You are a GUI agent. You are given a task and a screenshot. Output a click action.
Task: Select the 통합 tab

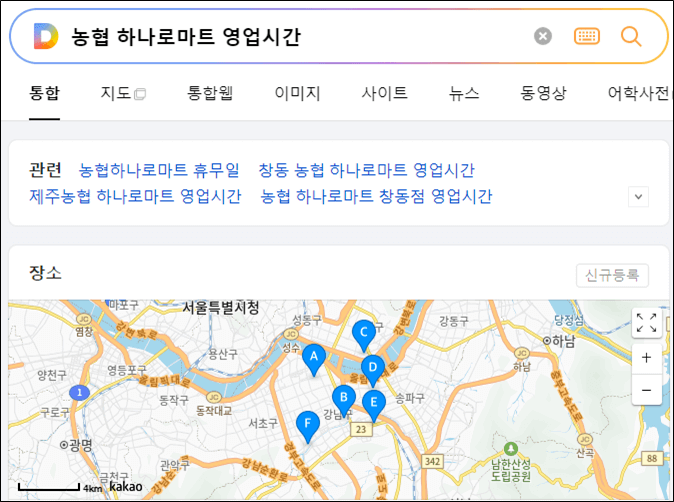coord(44,93)
